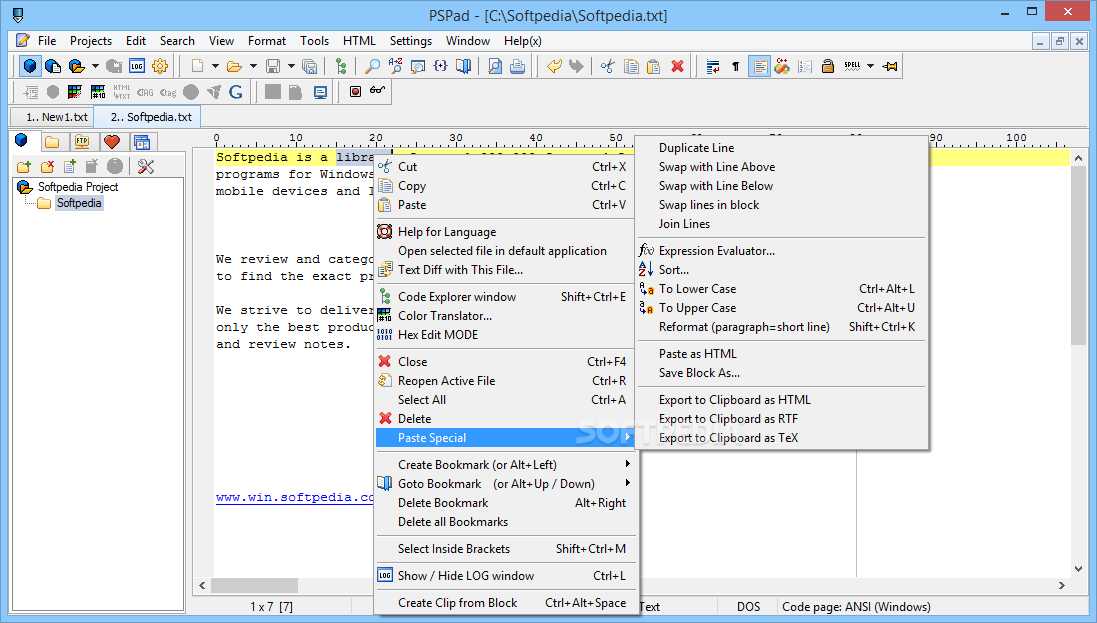Screen dimensions: 1097x623
Task: Click the Paste clipboard icon in toolbar
Action: point(653,66)
